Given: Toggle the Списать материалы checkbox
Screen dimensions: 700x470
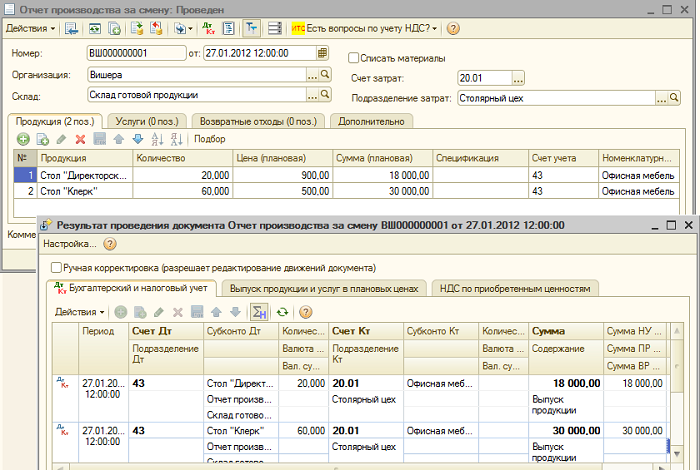Looking at the screenshot, I should [353, 58].
